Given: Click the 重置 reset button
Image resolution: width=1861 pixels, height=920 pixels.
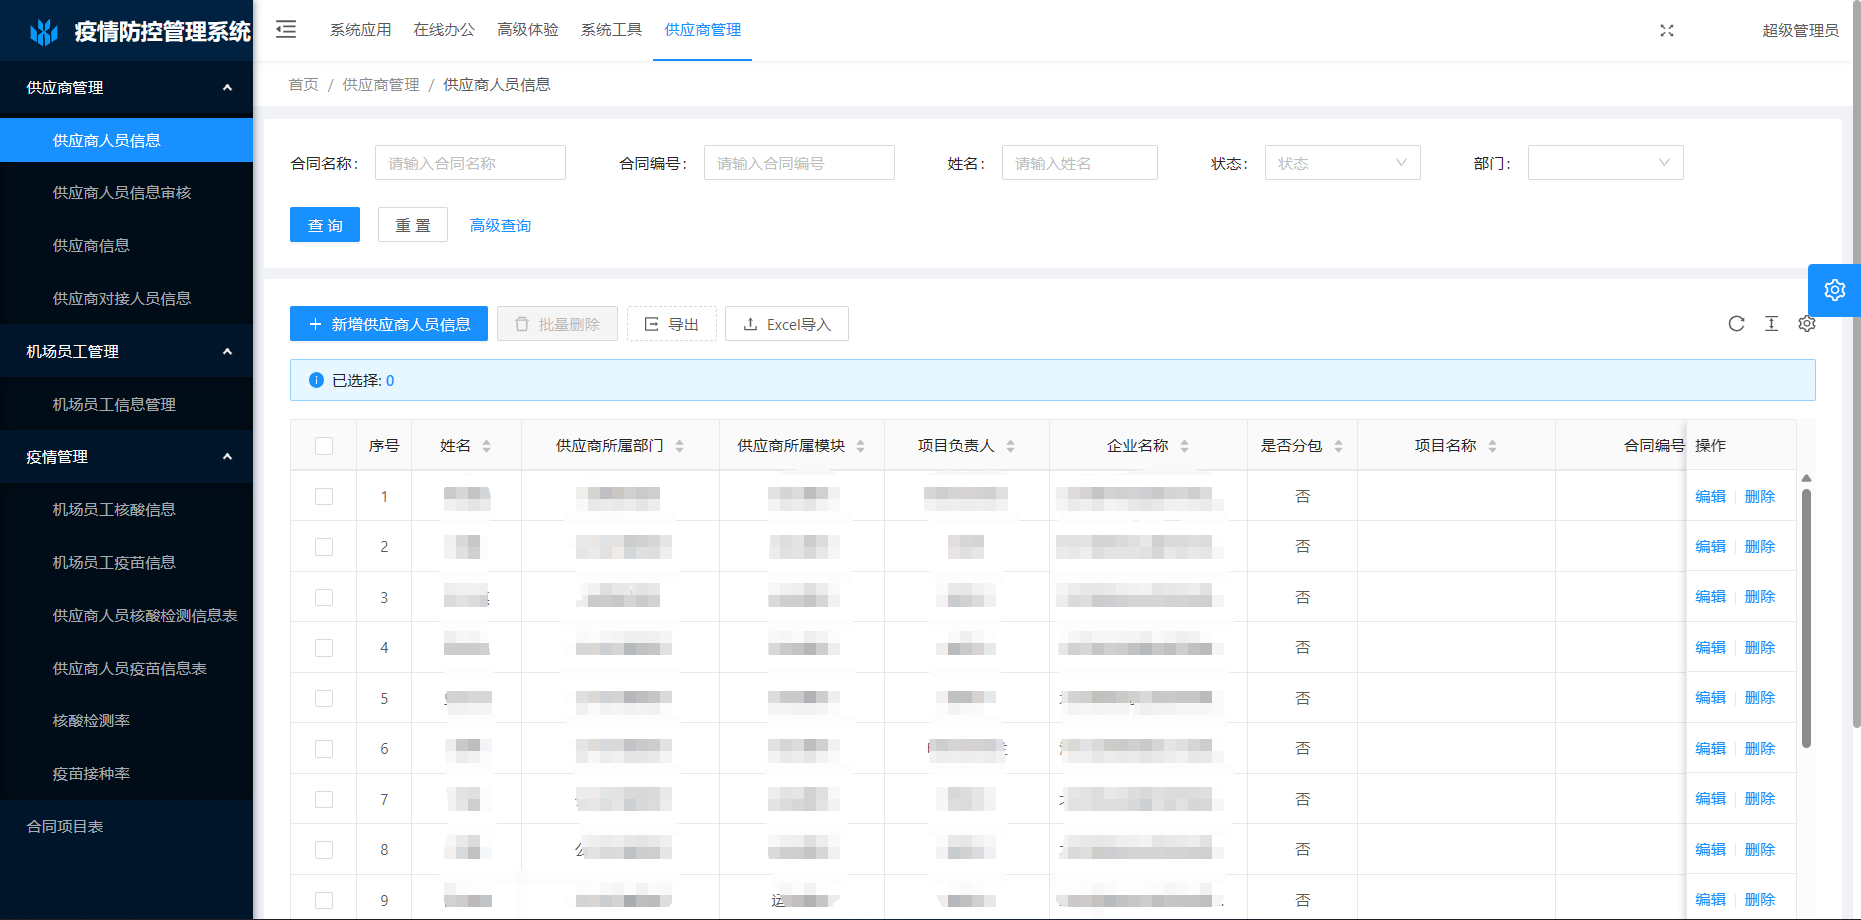Looking at the screenshot, I should point(413,225).
